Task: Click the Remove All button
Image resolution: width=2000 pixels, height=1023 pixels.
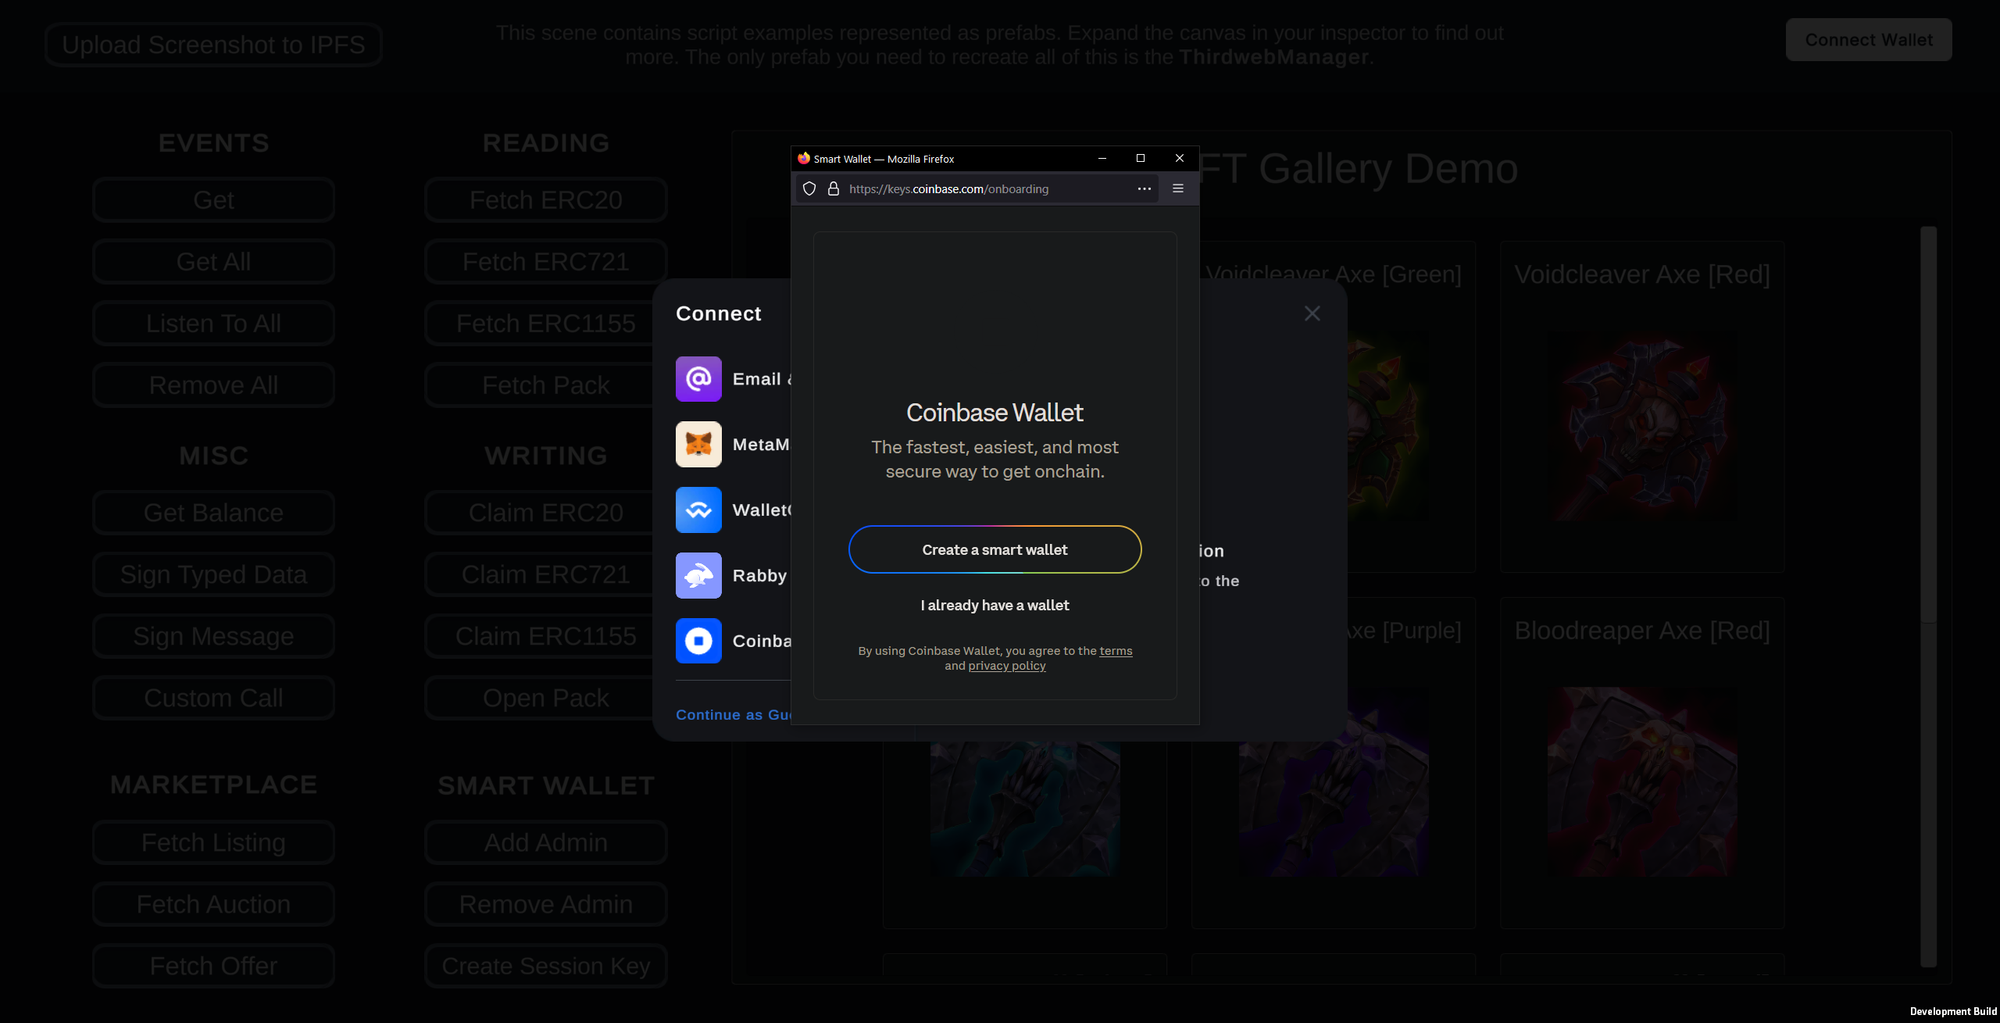Action: [x=213, y=385]
